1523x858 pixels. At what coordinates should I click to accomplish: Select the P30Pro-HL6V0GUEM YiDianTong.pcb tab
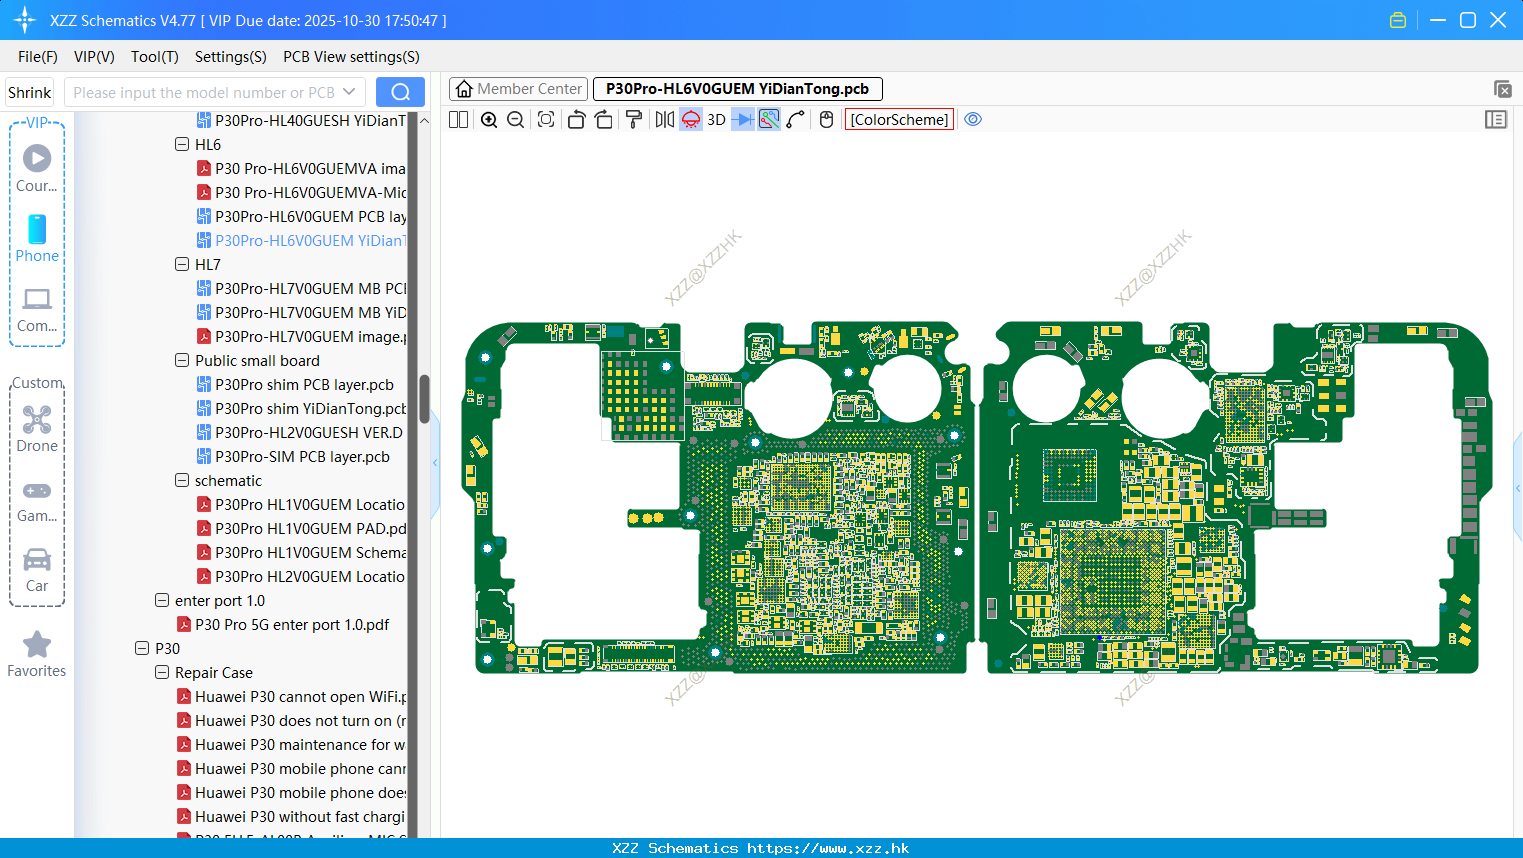pos(737,89)
